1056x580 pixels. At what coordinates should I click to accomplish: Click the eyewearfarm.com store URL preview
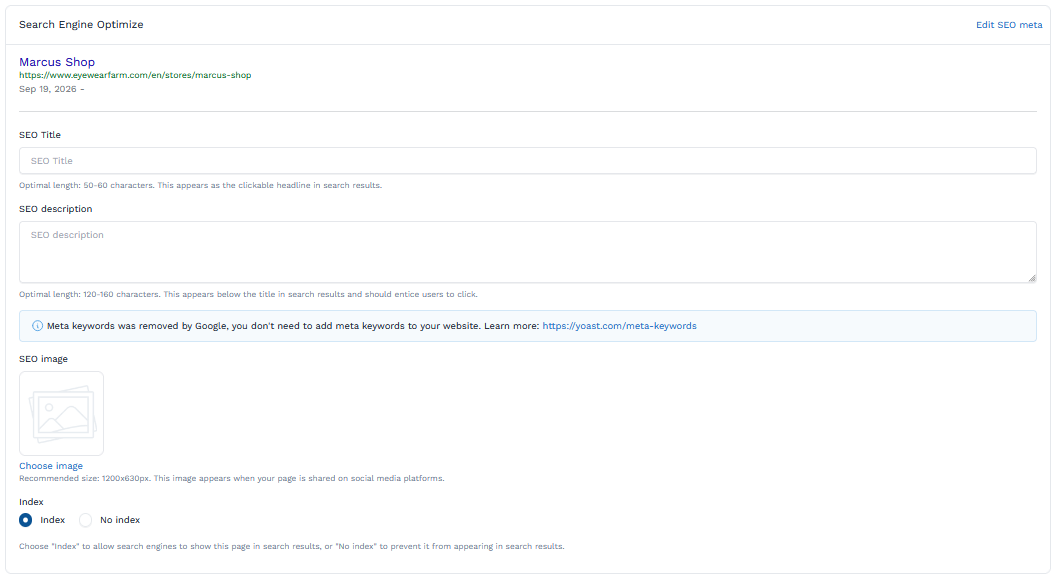(x=135, y=75)
